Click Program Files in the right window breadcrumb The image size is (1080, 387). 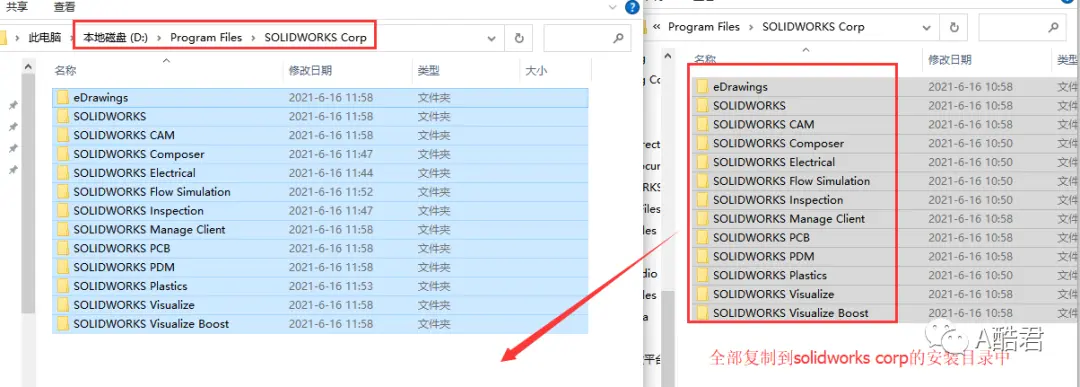[704, 27]
